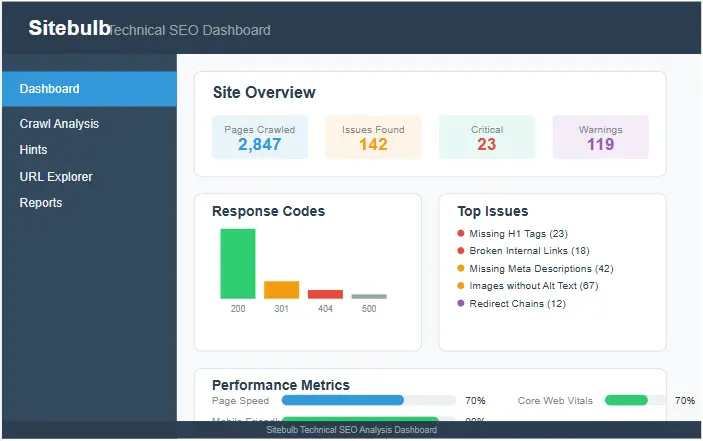Open the Reports page
703x441 pixels.
(x=41, y=203)
